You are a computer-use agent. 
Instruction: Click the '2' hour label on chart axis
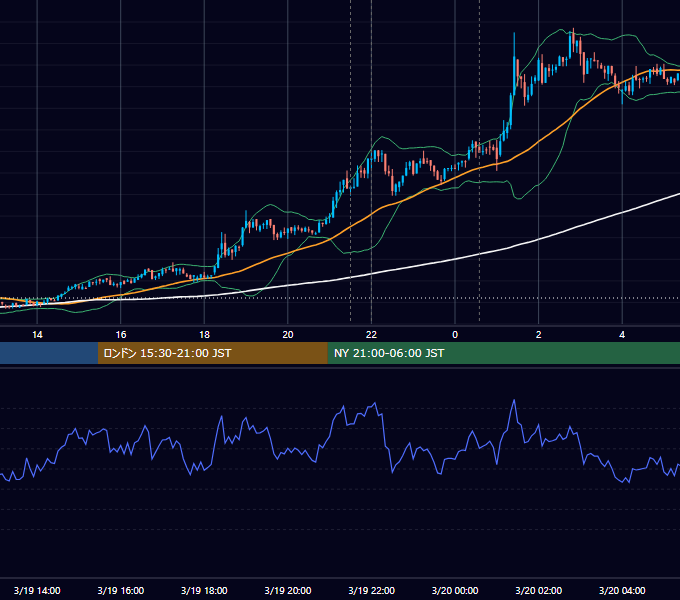click(539, 335)
